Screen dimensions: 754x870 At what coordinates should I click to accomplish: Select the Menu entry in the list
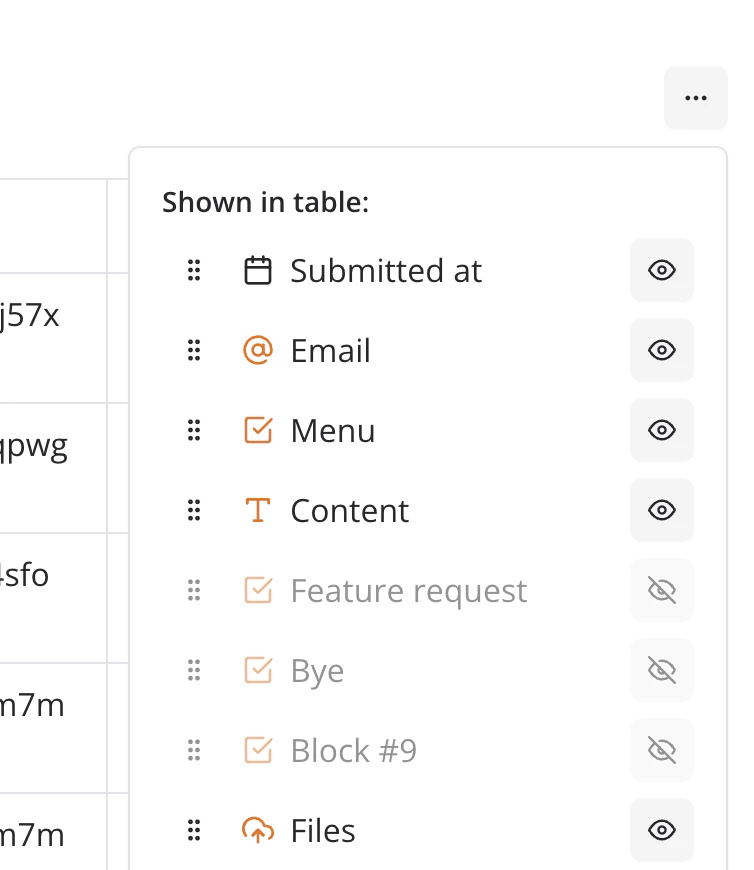(x=332, y=430)
